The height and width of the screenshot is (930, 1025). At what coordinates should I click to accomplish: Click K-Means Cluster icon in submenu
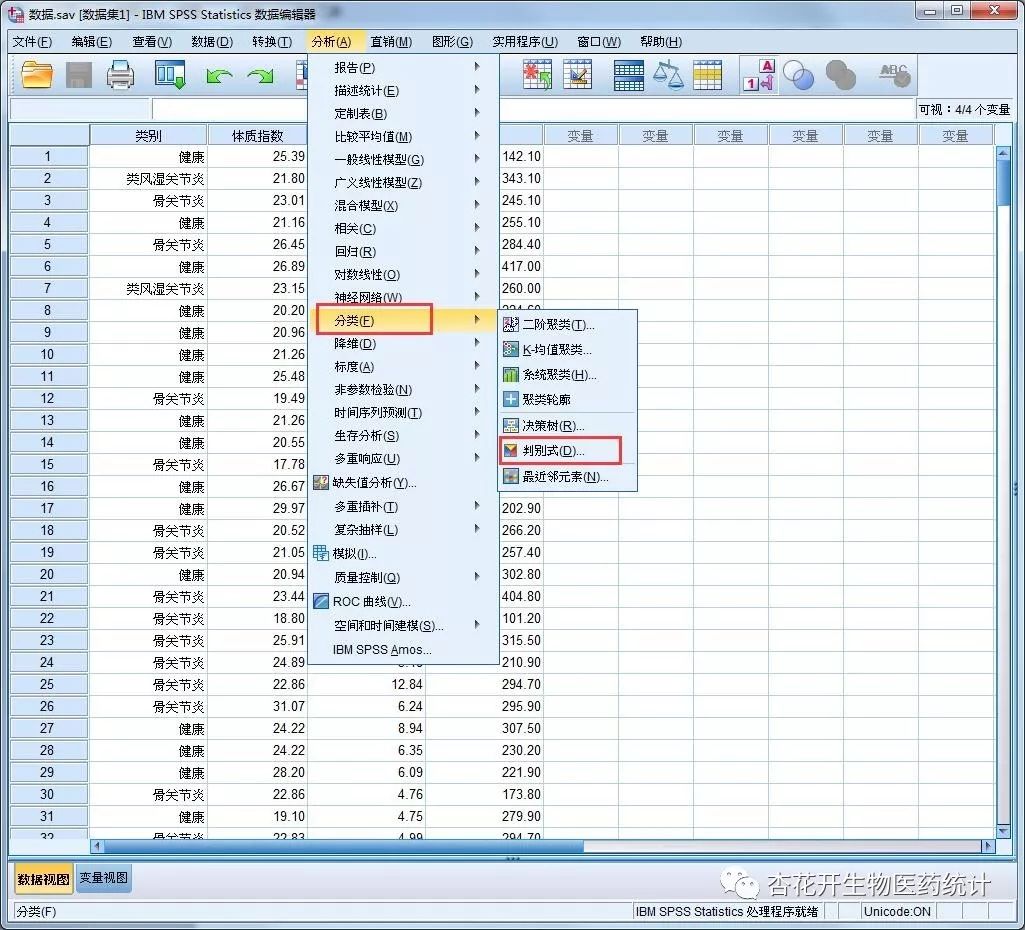pyautogui.click(x=511, y=349)
